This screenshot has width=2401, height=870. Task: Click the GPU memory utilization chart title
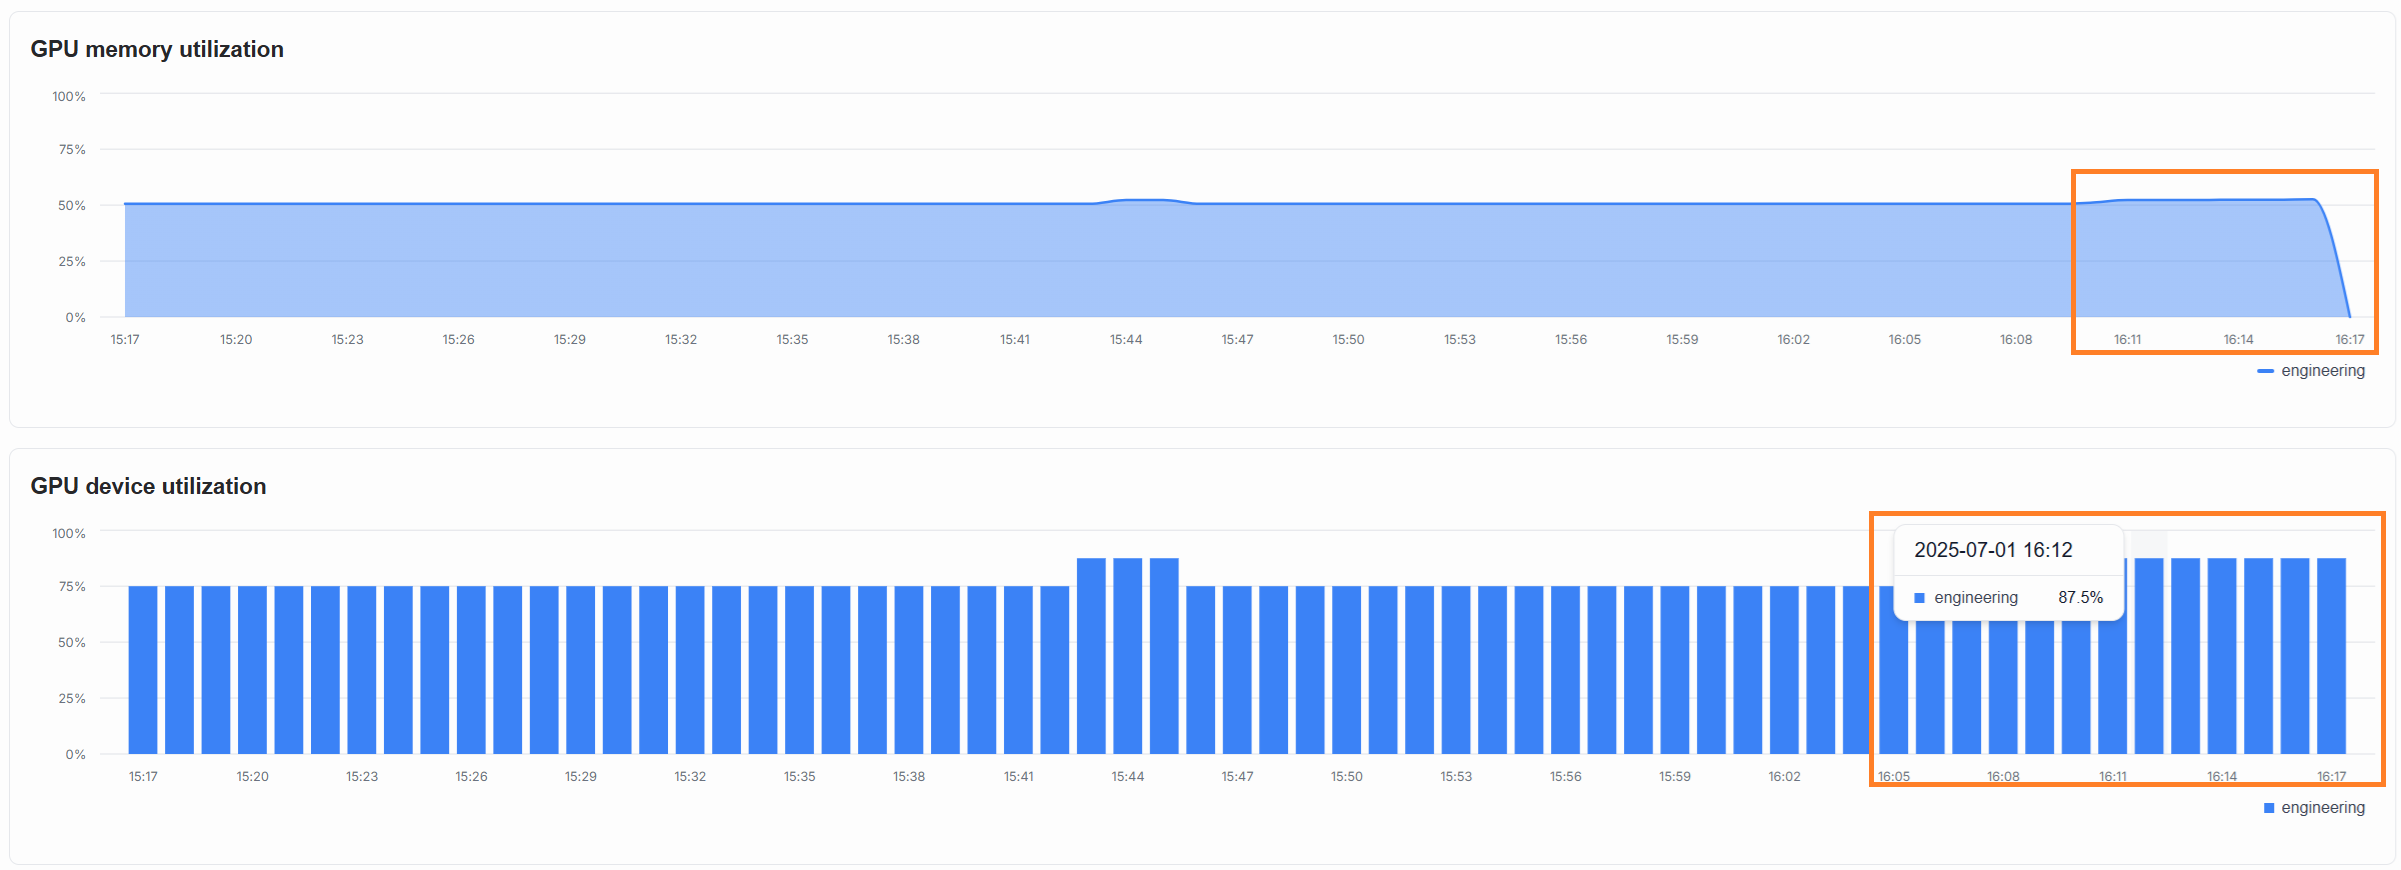click(x=157, y=49)
